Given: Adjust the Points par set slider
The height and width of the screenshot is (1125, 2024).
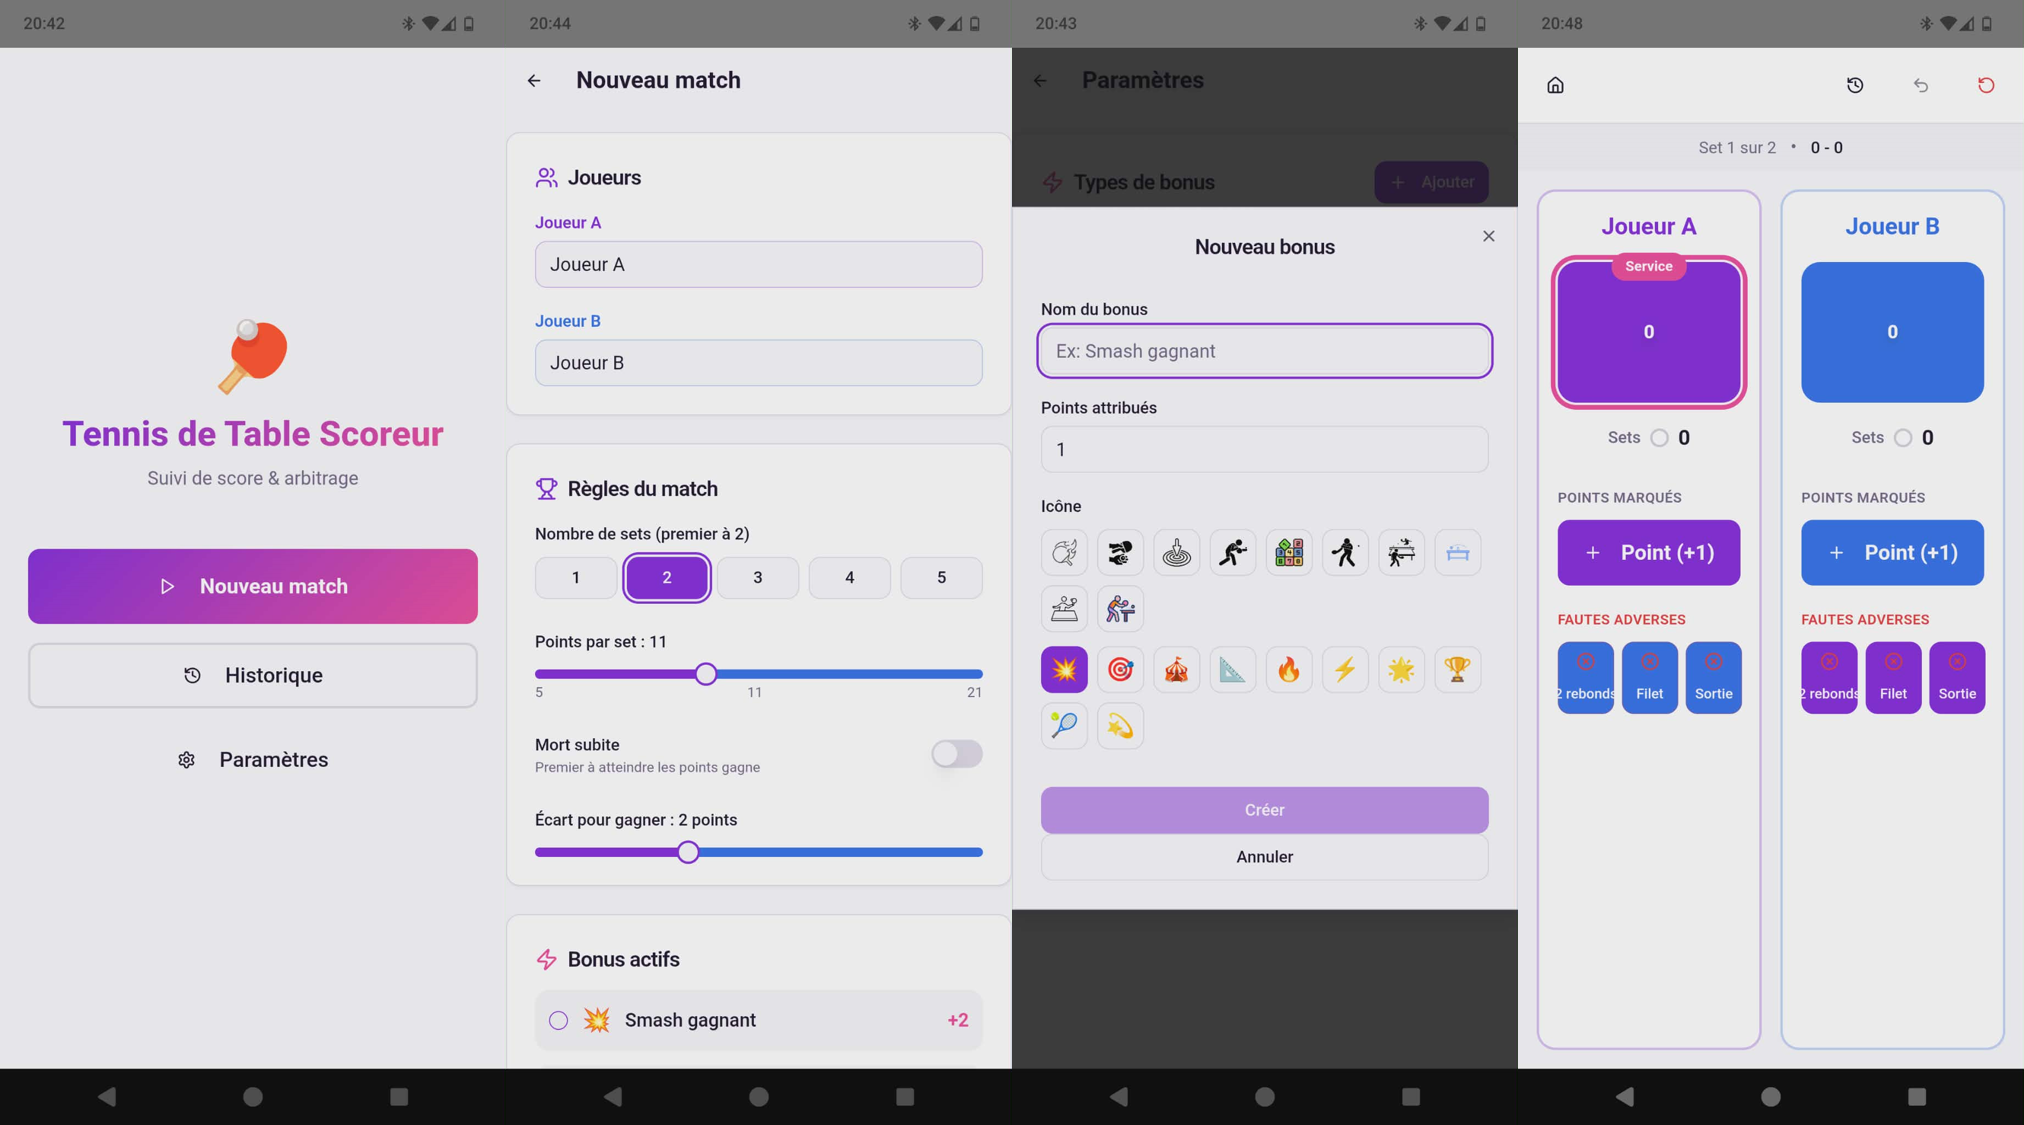Looking at the screenshot, I should 706,673.
